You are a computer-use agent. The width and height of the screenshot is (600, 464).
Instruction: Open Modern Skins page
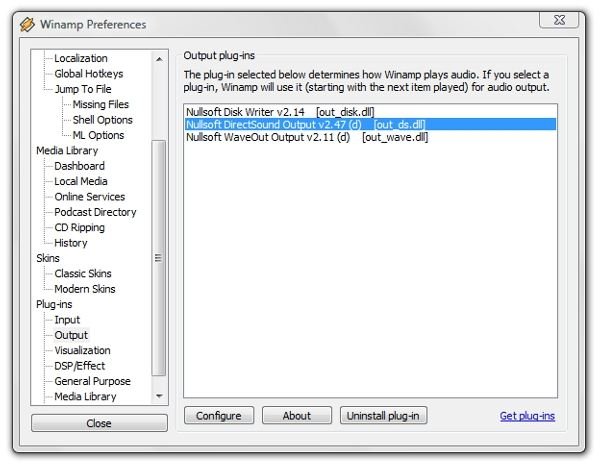click(85, 289)
